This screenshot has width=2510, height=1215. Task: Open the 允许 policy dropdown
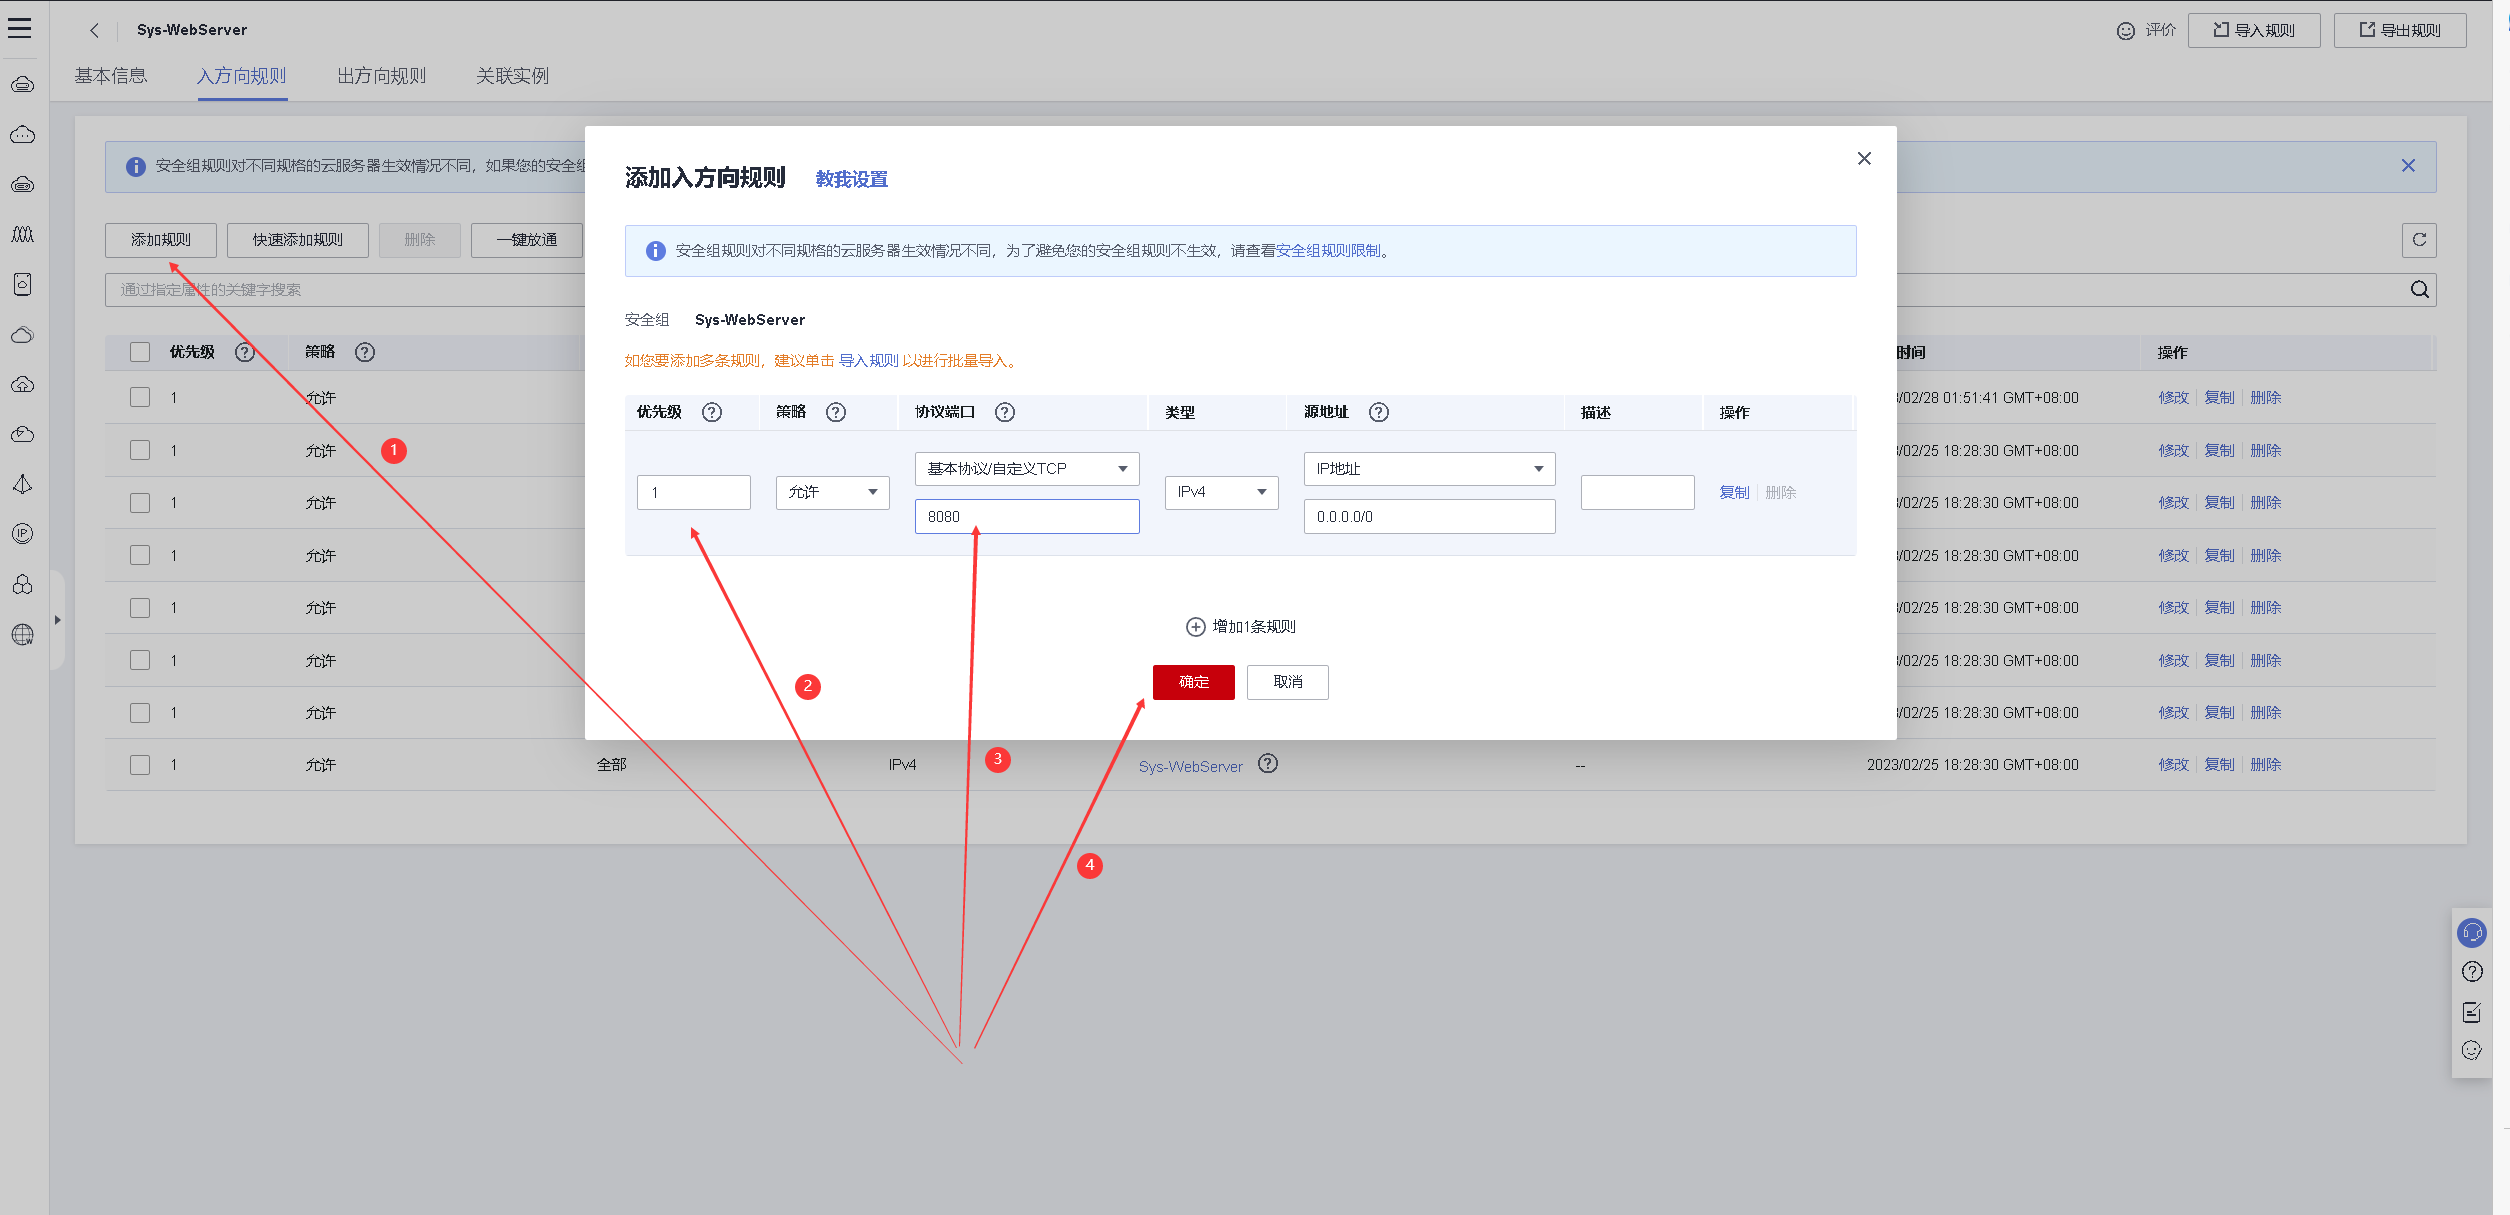pyautogui.click(x=832, y=492)
